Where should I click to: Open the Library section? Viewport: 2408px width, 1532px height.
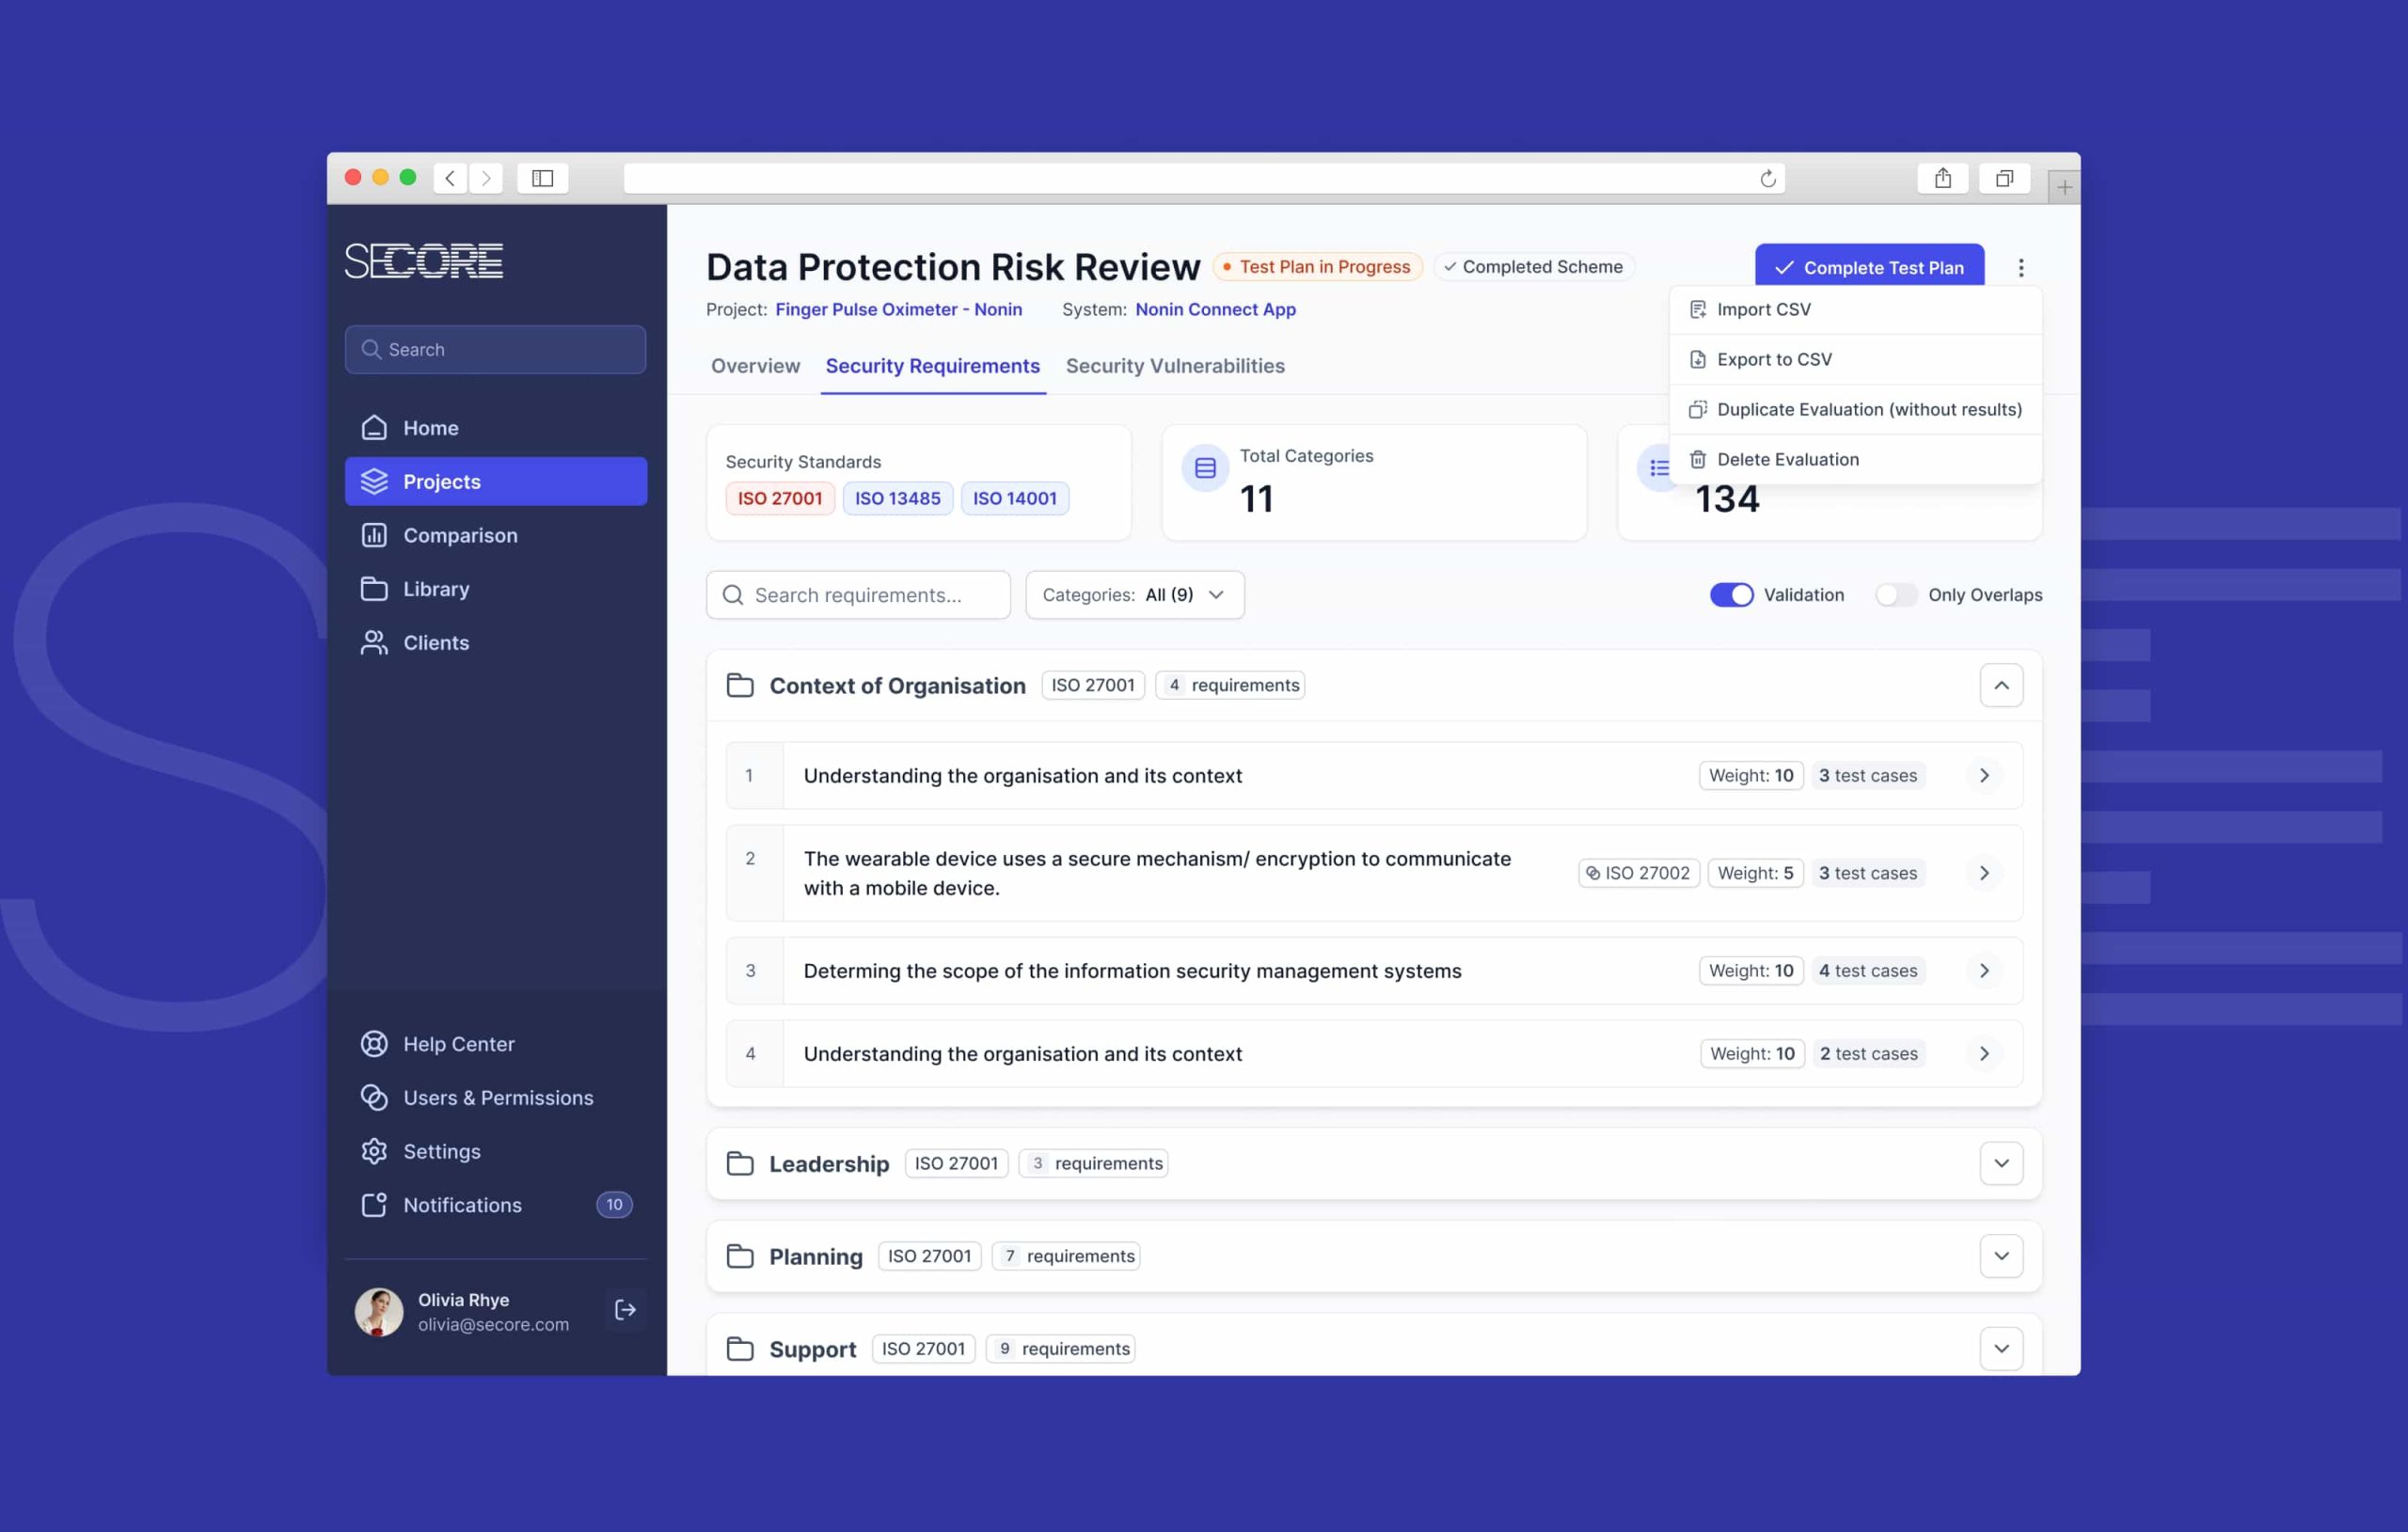[496, 589]
